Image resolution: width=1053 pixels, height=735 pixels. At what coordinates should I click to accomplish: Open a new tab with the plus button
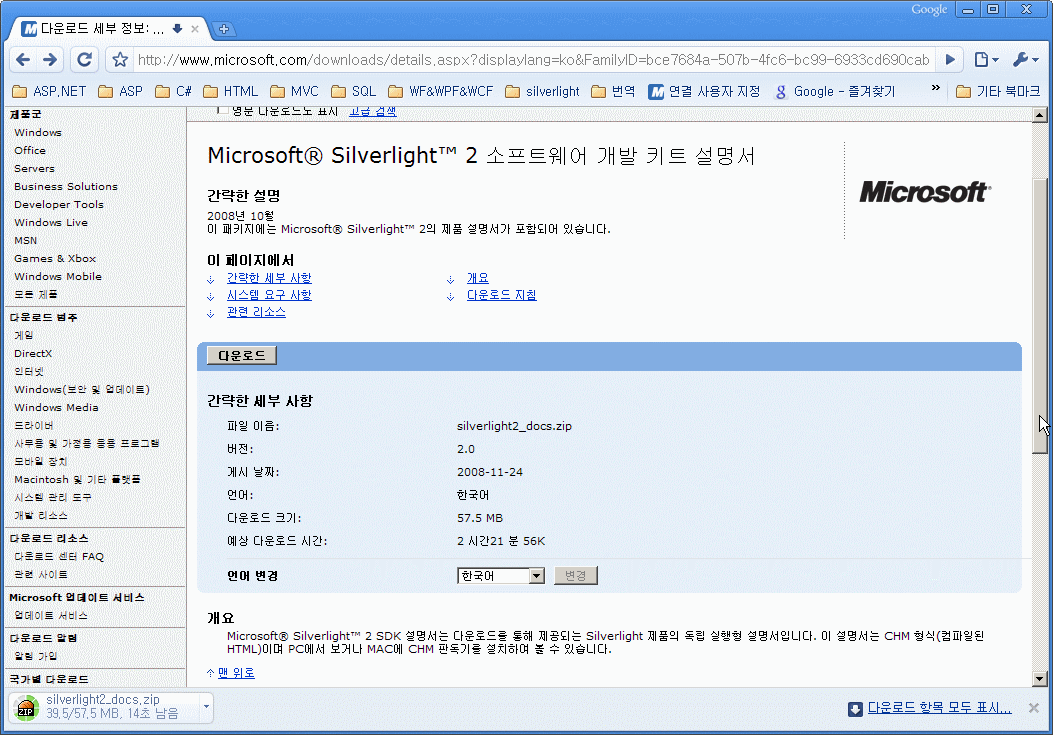[224, 29]
